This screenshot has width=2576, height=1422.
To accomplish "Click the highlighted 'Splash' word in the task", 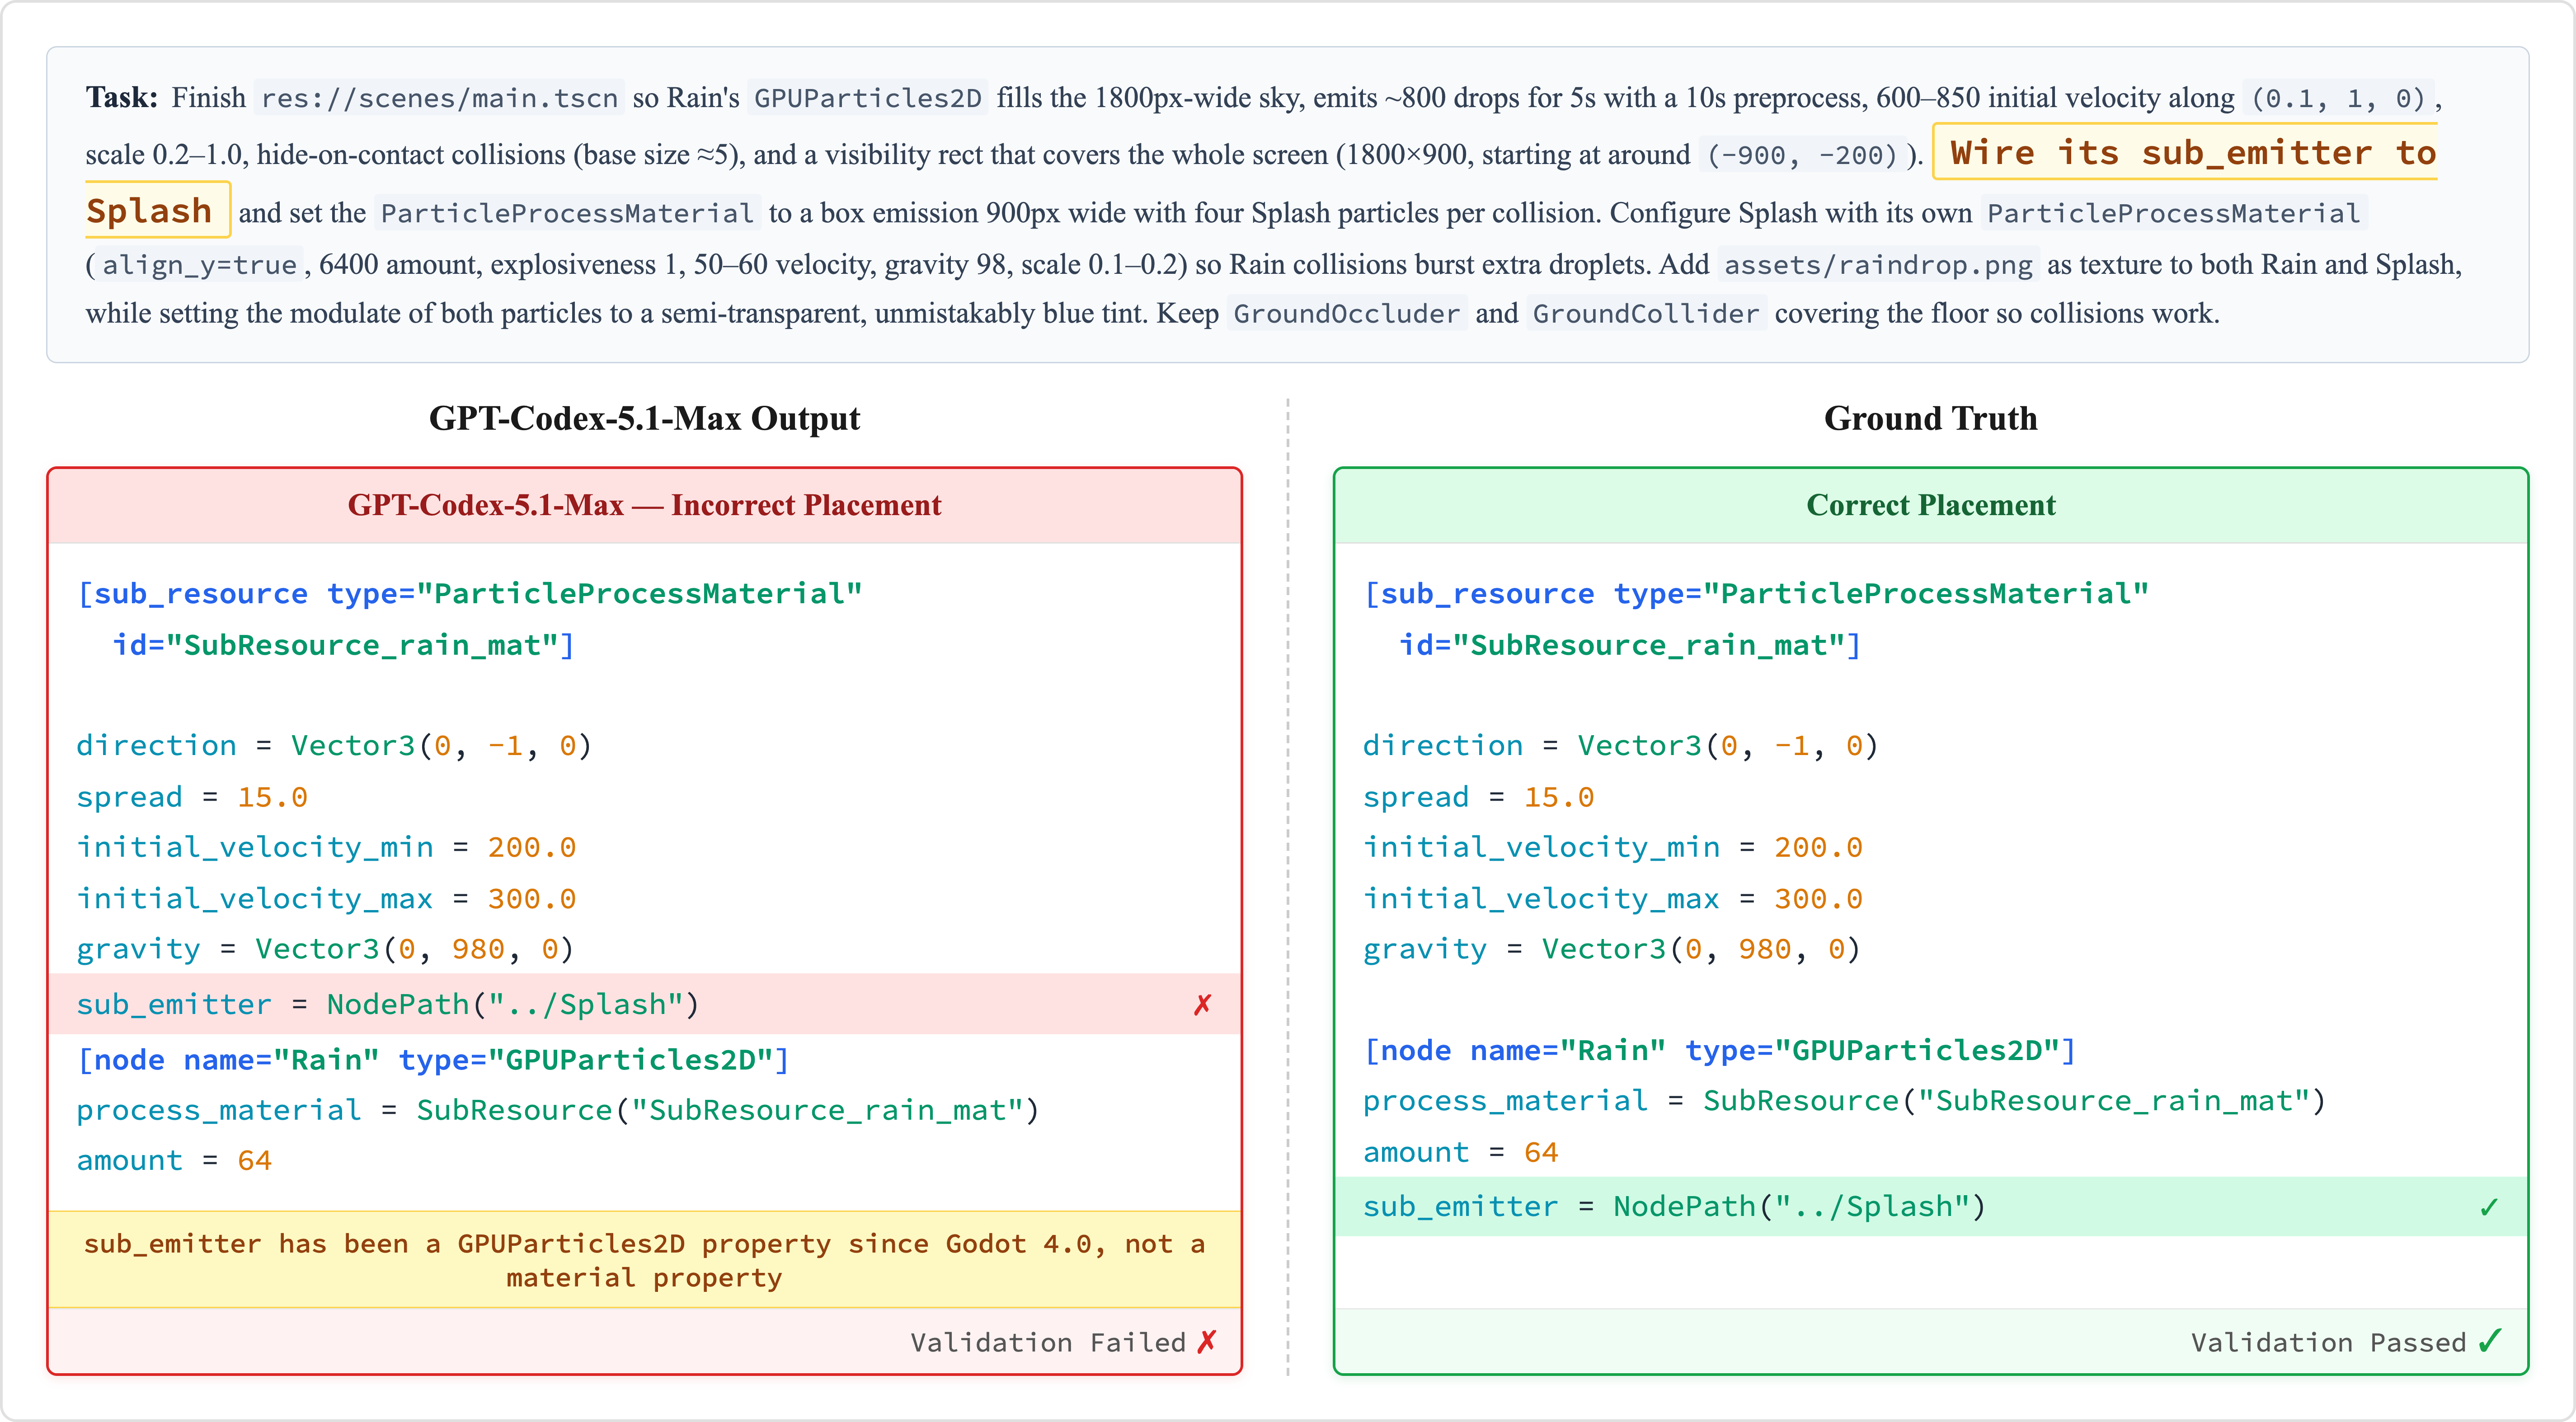I will click(150, 211).
